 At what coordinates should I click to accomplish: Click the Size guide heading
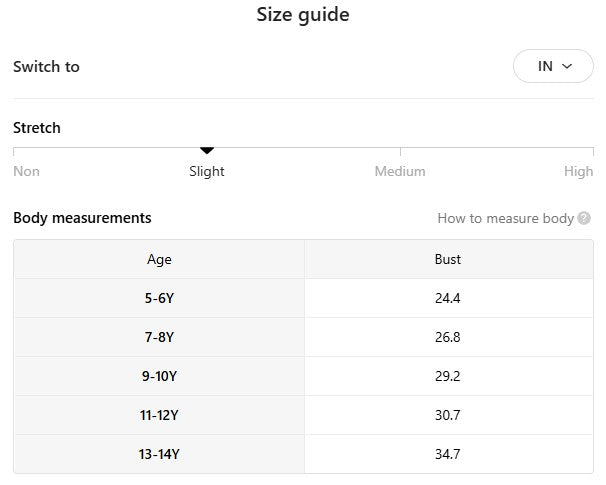[303, 15]
